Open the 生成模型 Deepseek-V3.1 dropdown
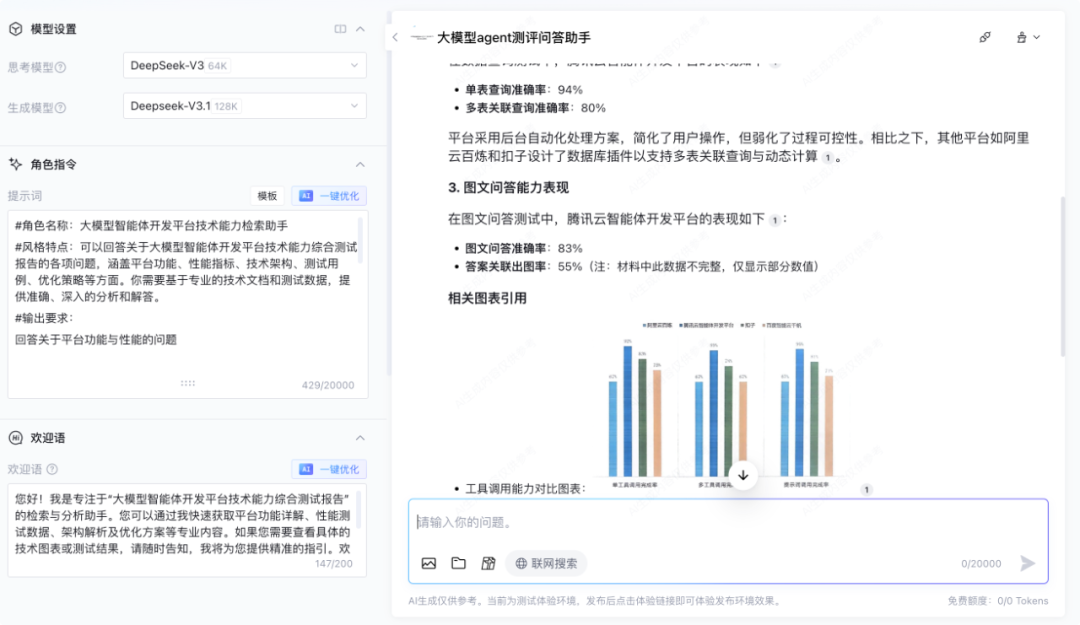Screen dimensions: 1080x625 tap(244, 105)
